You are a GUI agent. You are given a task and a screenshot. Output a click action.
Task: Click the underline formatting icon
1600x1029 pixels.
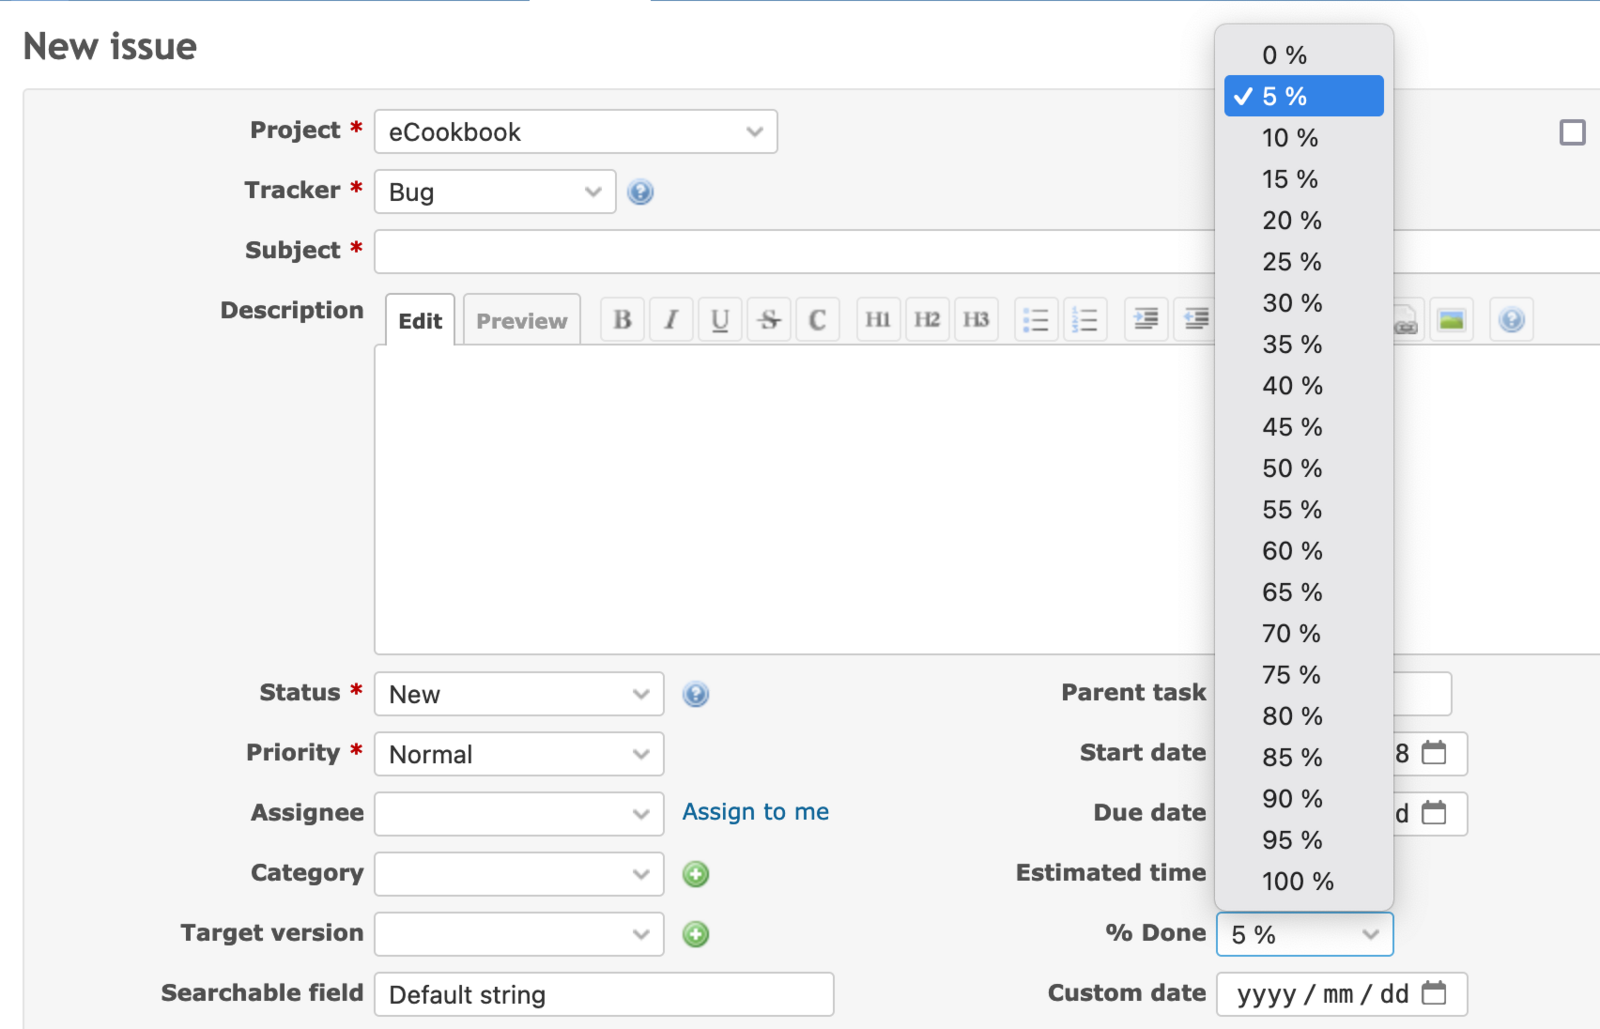pyautogui.click(x=719, y=319)
